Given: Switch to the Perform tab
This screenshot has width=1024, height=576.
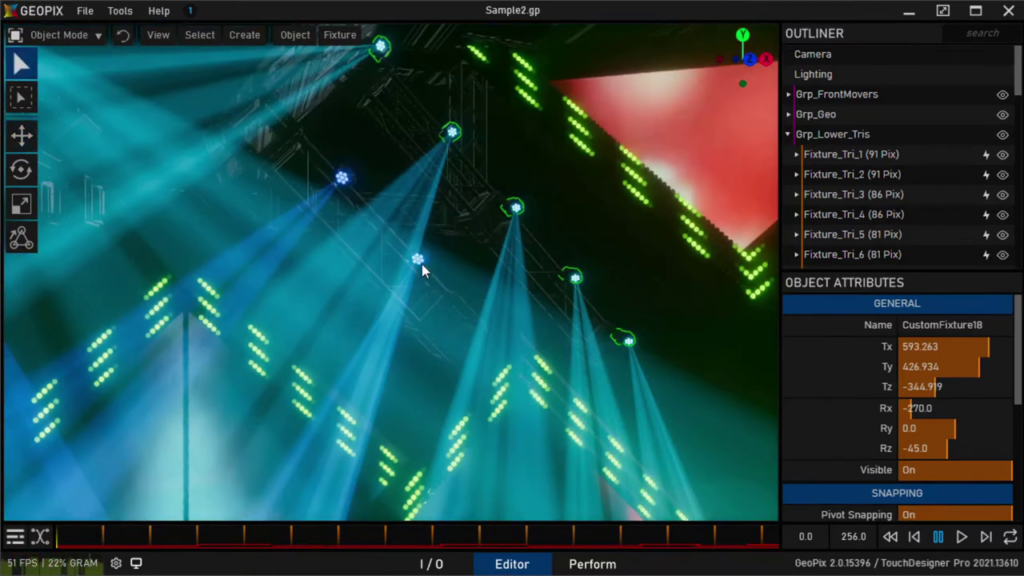Looking at the screenshot, I should (592, 564).
